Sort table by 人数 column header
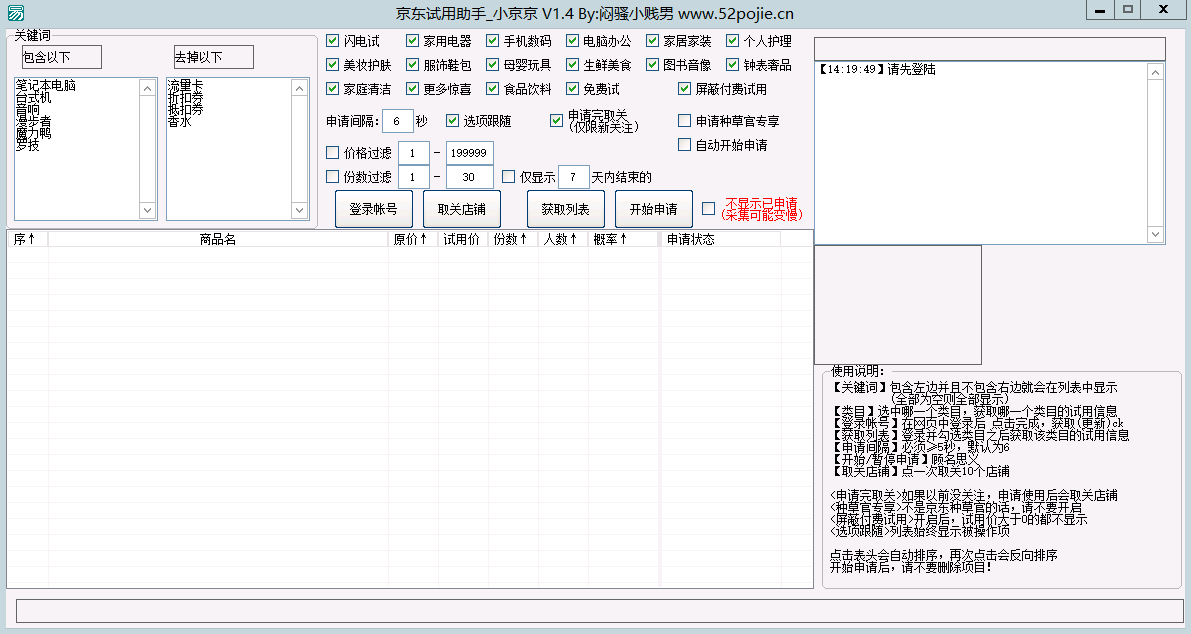 (563, 239)
